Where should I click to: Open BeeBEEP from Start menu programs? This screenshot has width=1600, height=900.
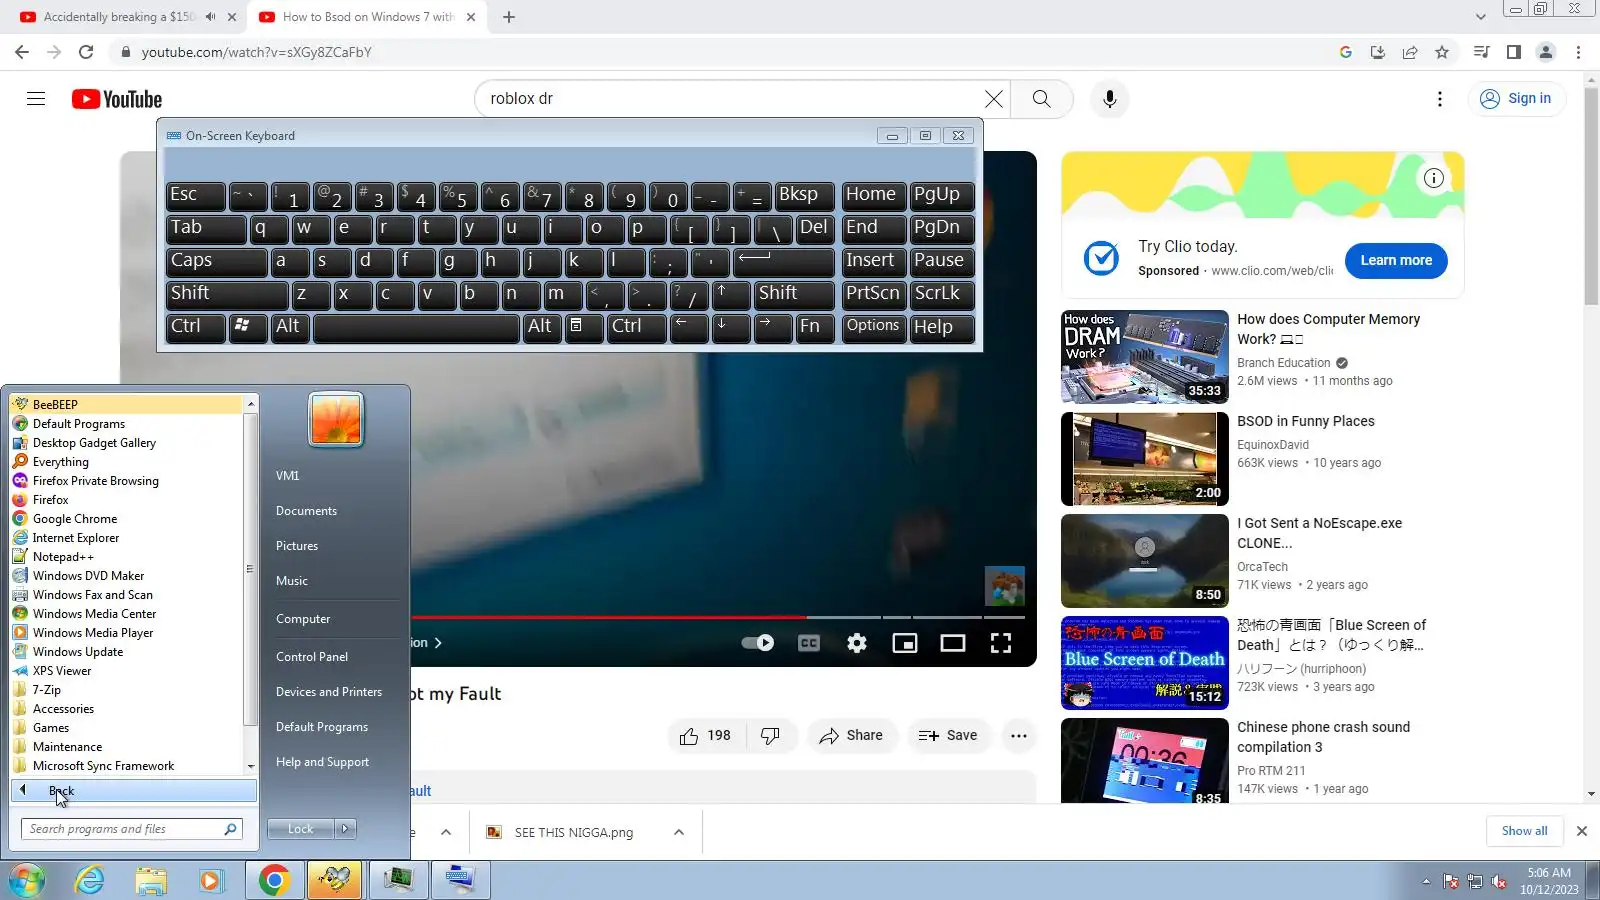point(126,404)
